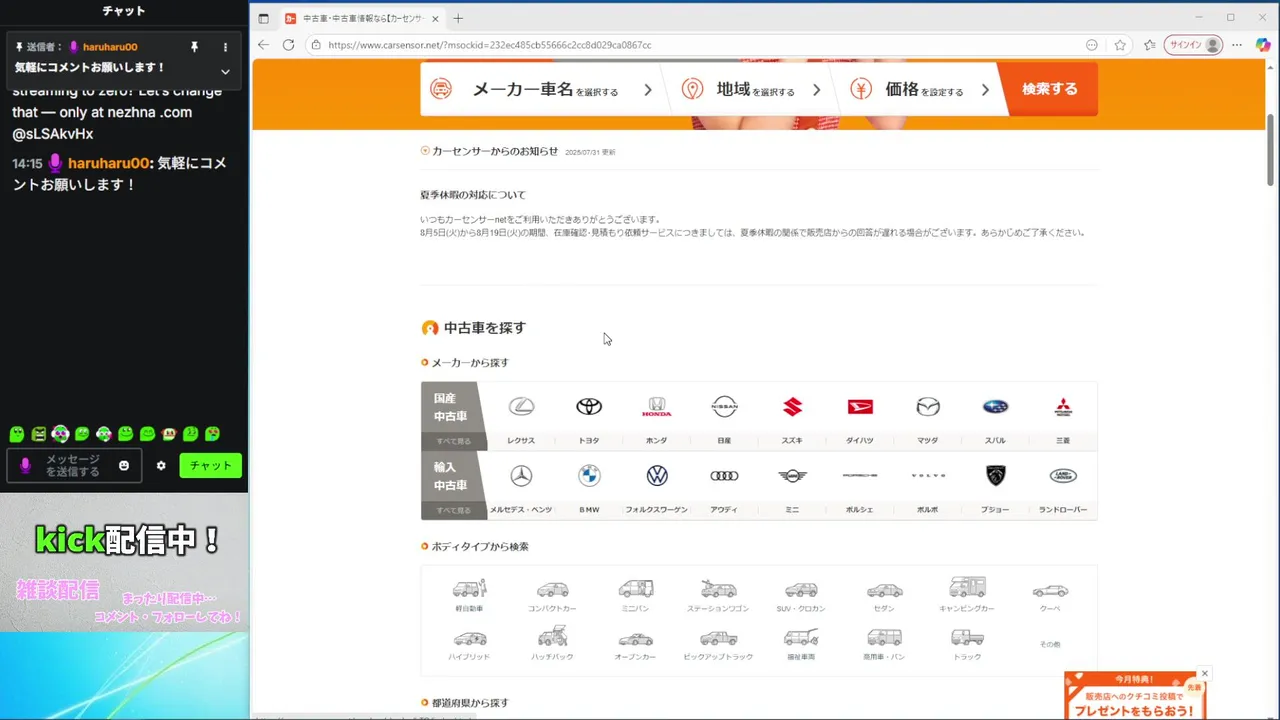Select the Volvo maker logo
The height and width of the screenshot is (720, 1280).
point(928,476)
